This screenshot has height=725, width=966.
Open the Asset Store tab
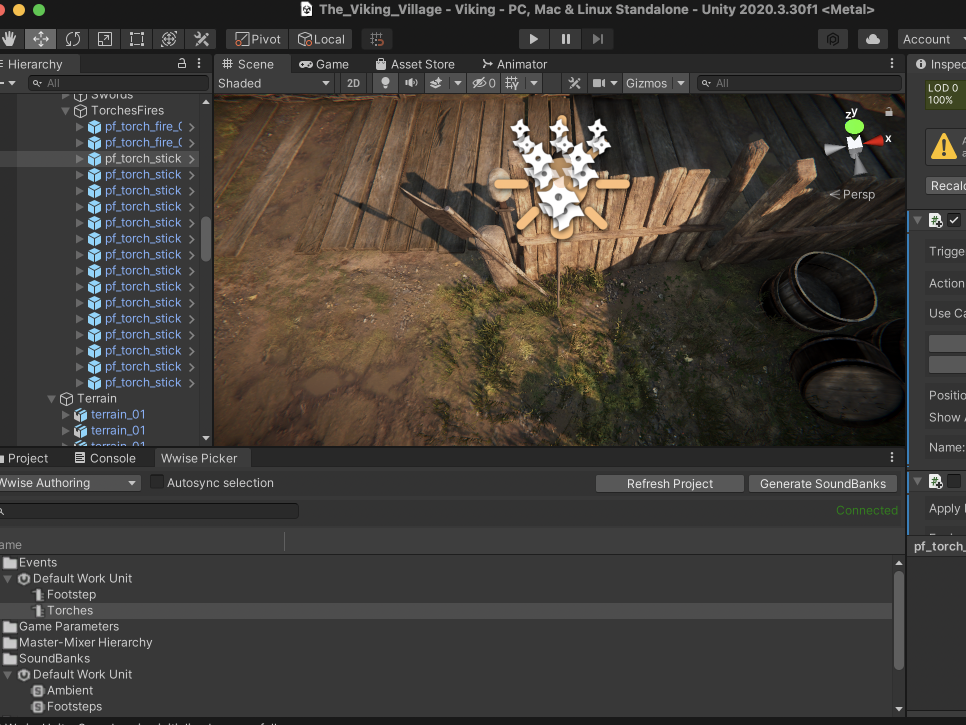point(415,64)
